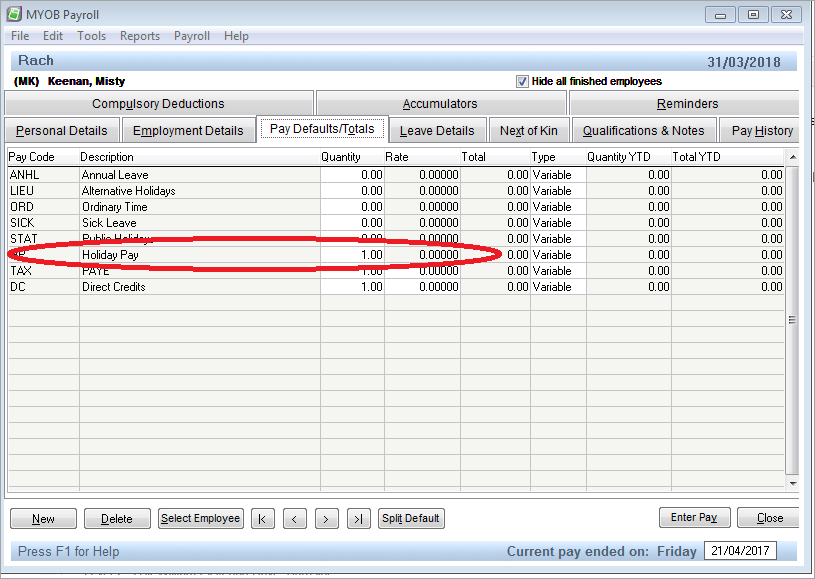Image resolution: width=815 pixels, height=579 pixels.
Task: Toggle Hide all finished employees checkbox
Action: [x=522, y=82]
